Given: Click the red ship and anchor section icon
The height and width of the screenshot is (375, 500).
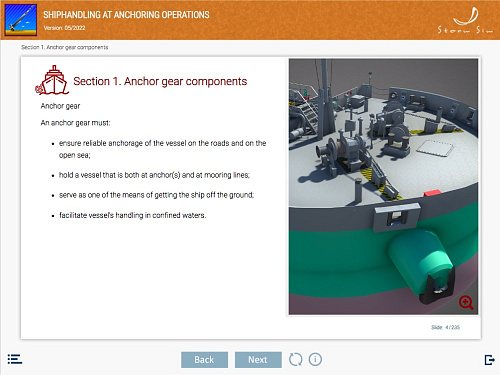Looking at the screenshot, I should point(52,80).
